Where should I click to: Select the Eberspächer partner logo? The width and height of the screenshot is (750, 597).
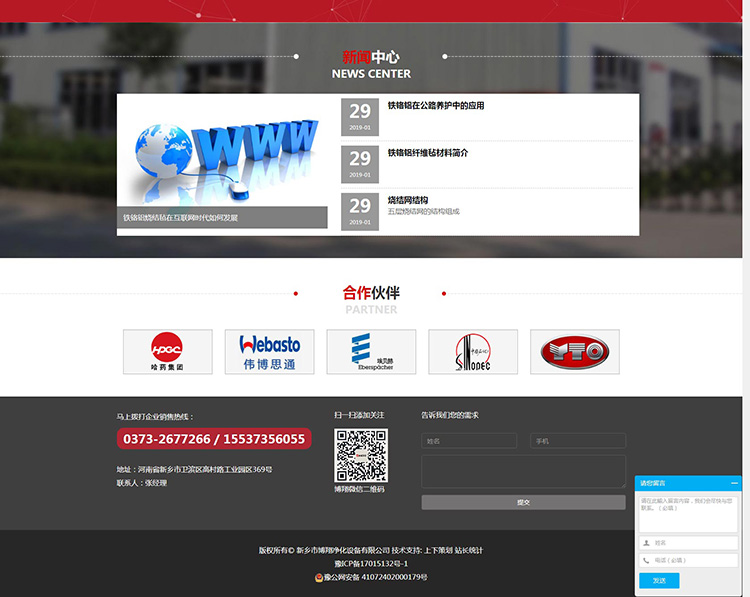point(371,352)
